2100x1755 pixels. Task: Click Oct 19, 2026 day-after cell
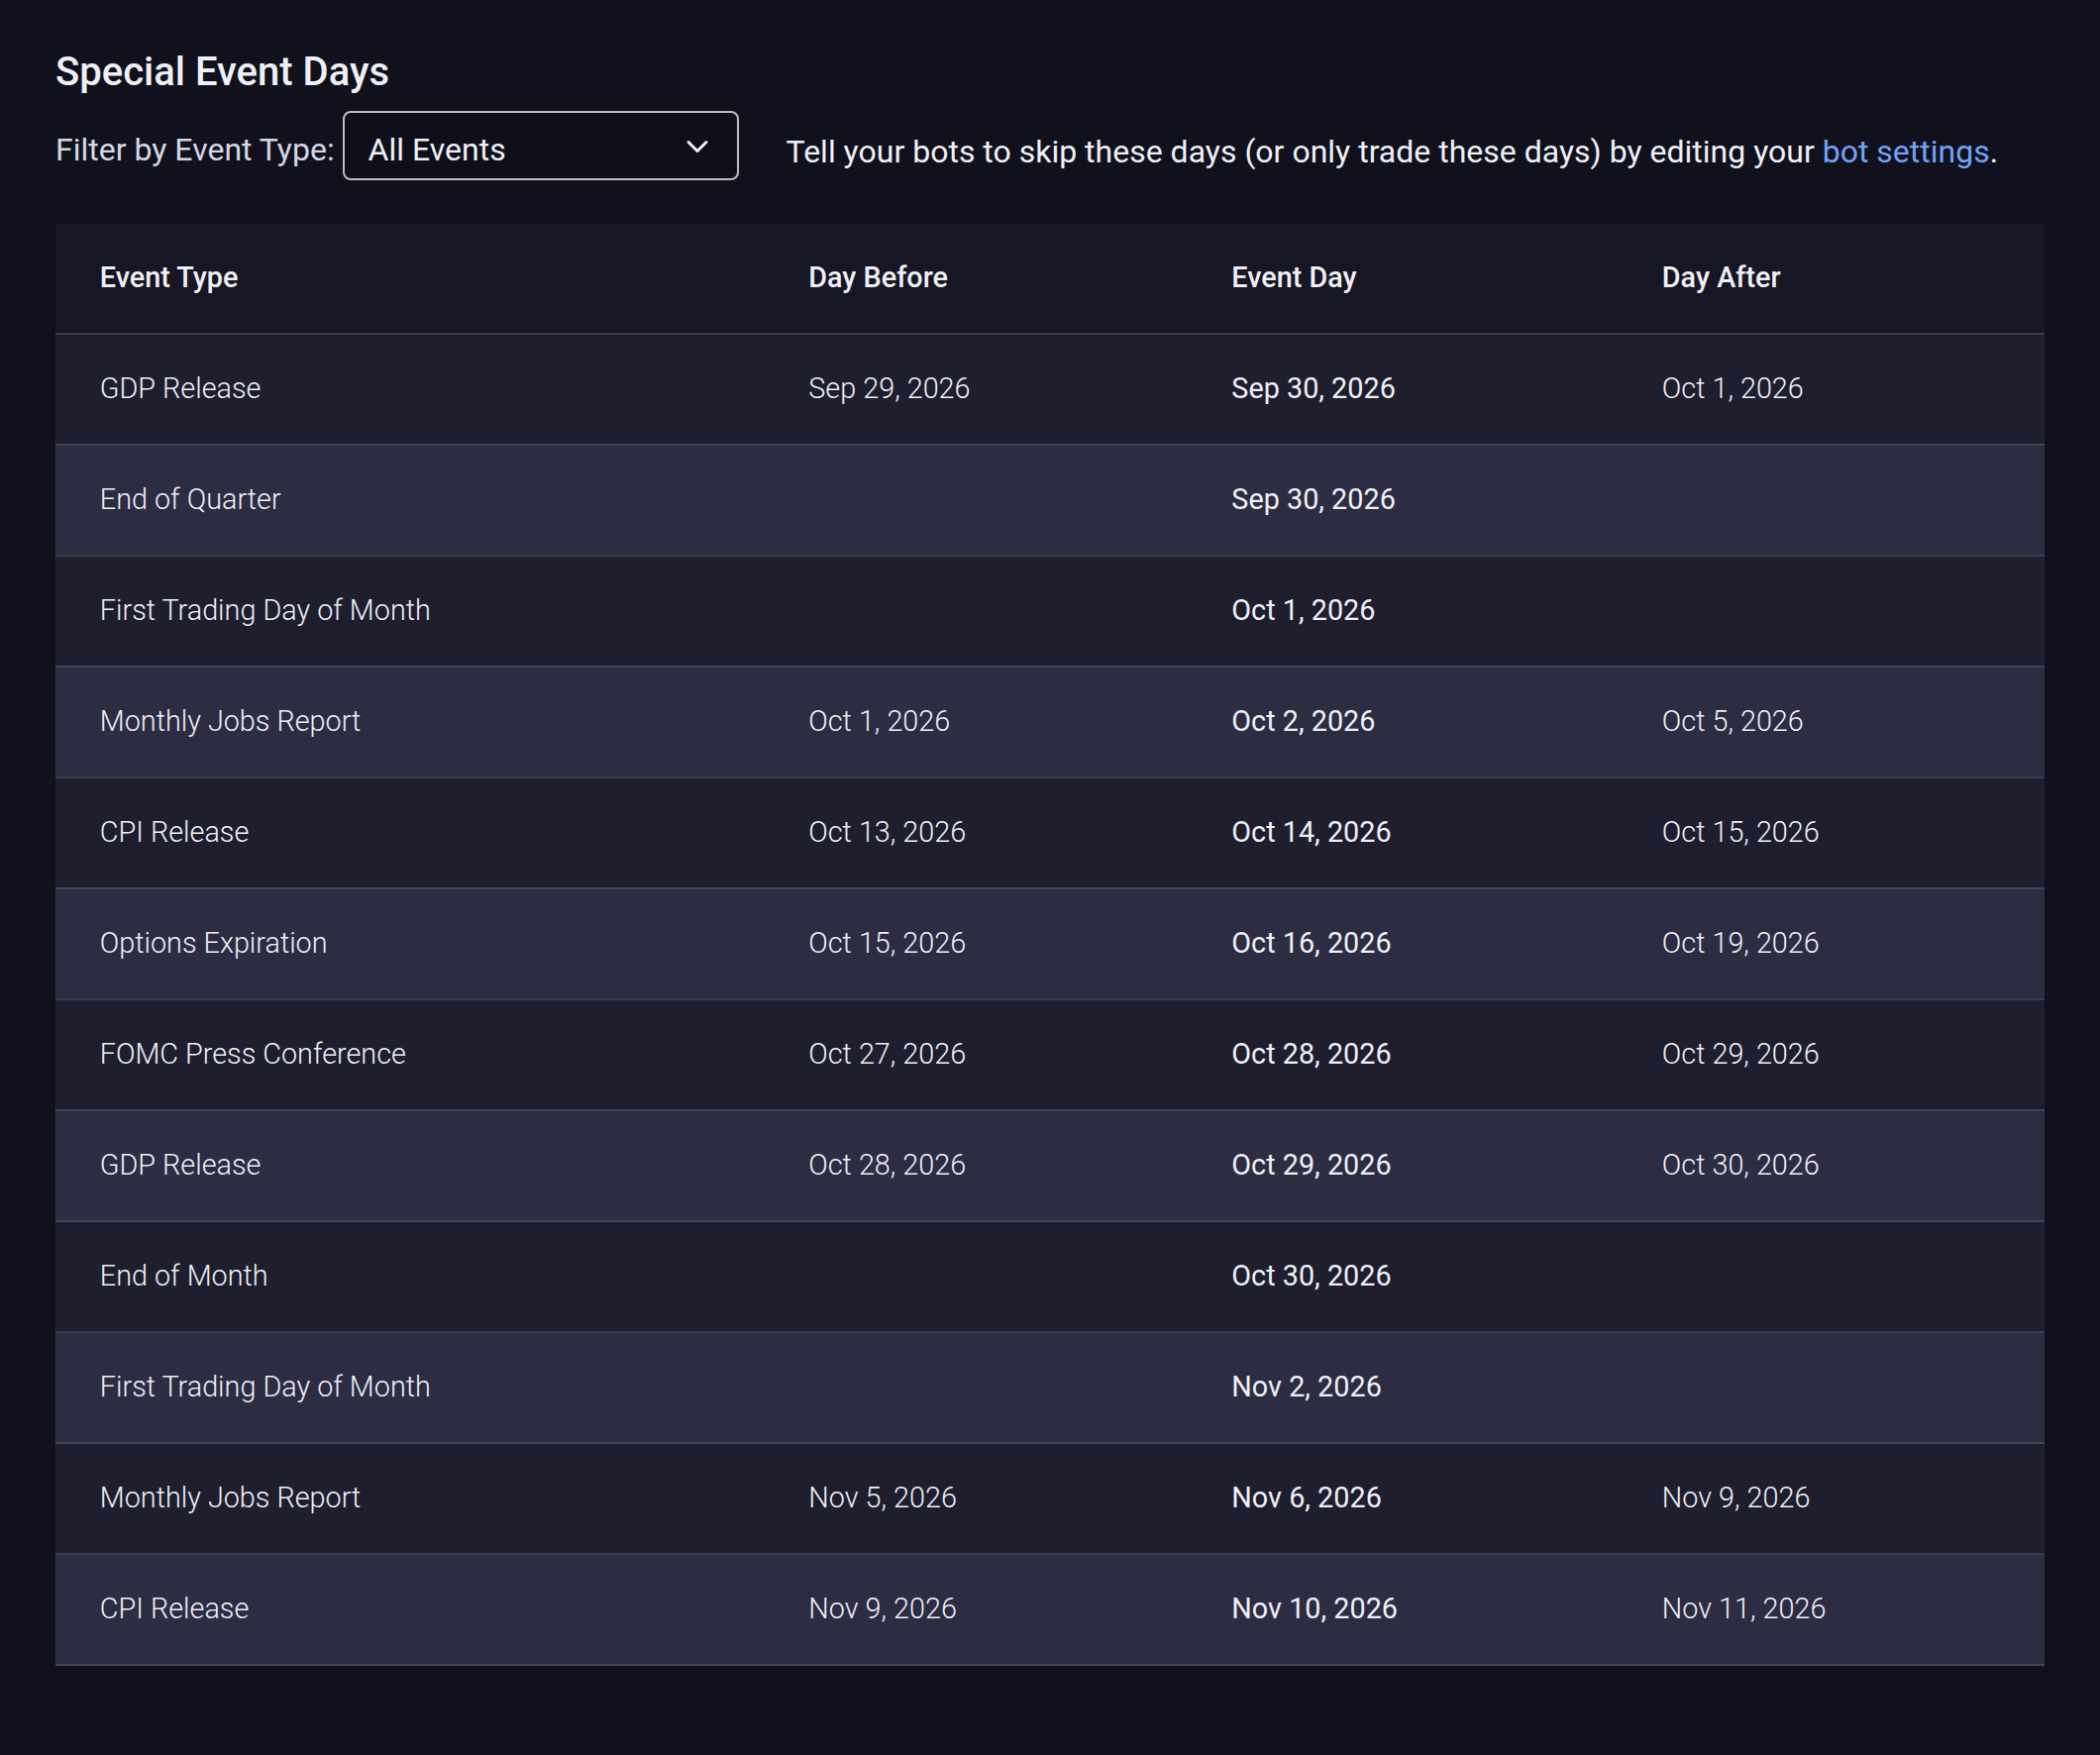(1740, 943)
